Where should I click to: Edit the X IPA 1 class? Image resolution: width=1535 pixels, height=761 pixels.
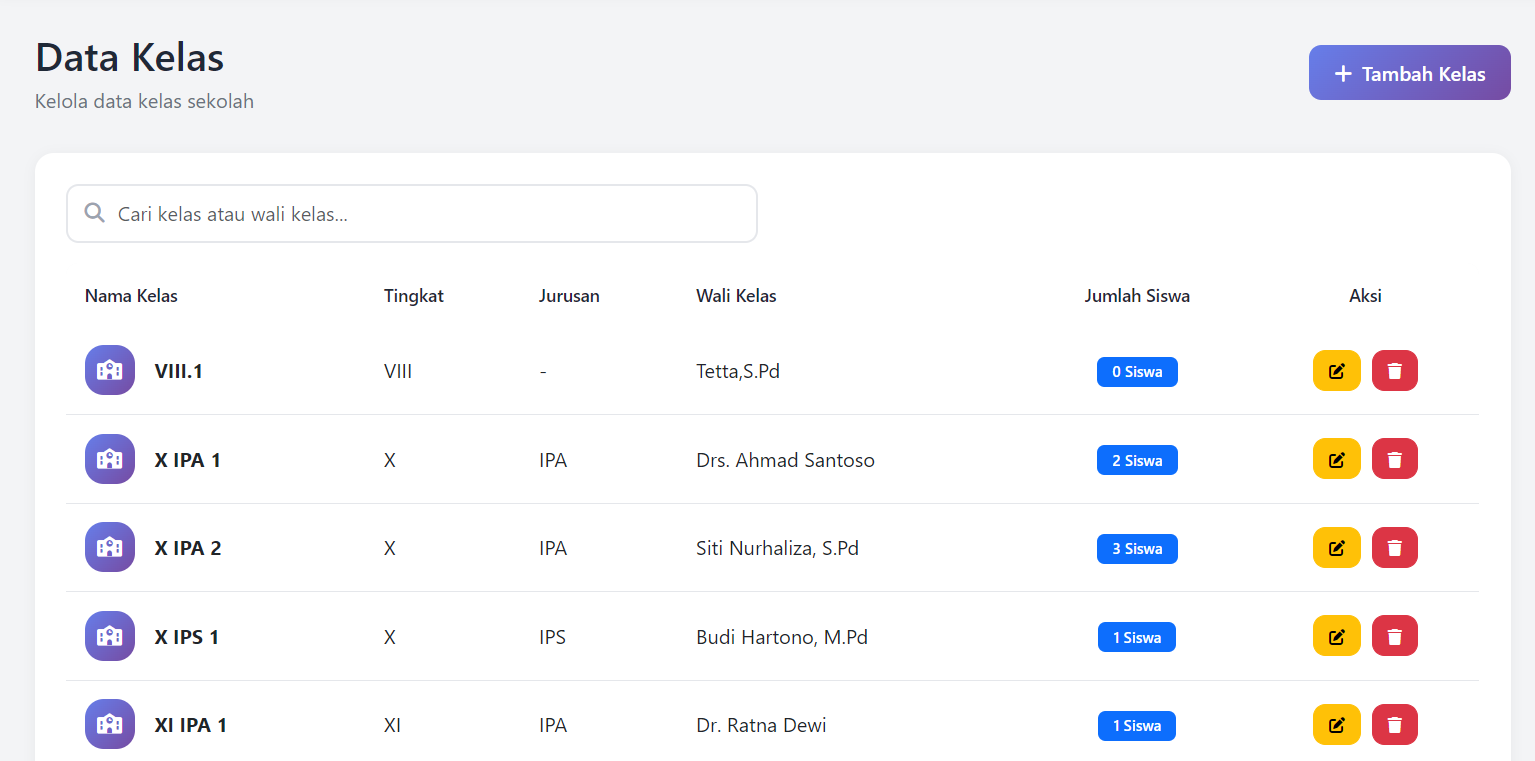1336,459
